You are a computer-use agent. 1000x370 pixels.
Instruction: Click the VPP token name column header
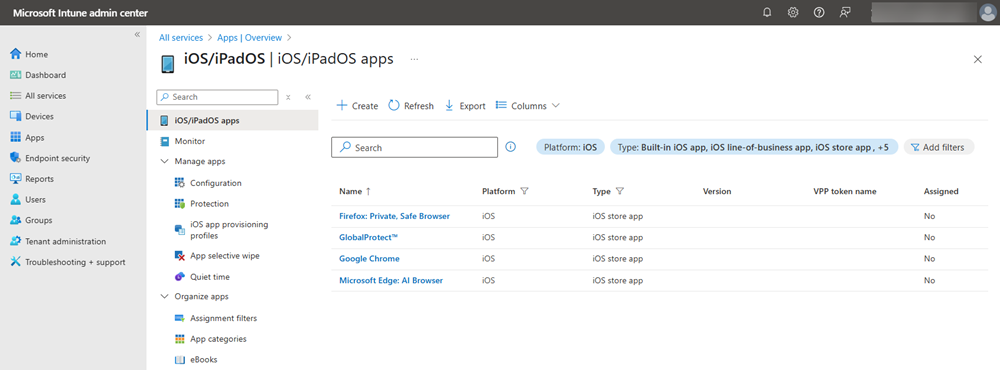tap(845, 191)
